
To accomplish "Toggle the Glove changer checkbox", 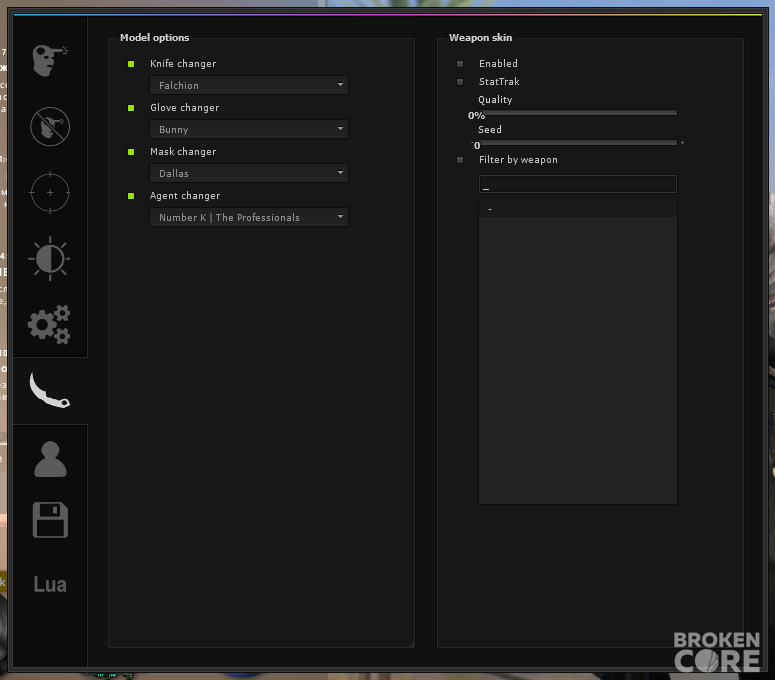I will pyautogui.click(x=131, y=108).
